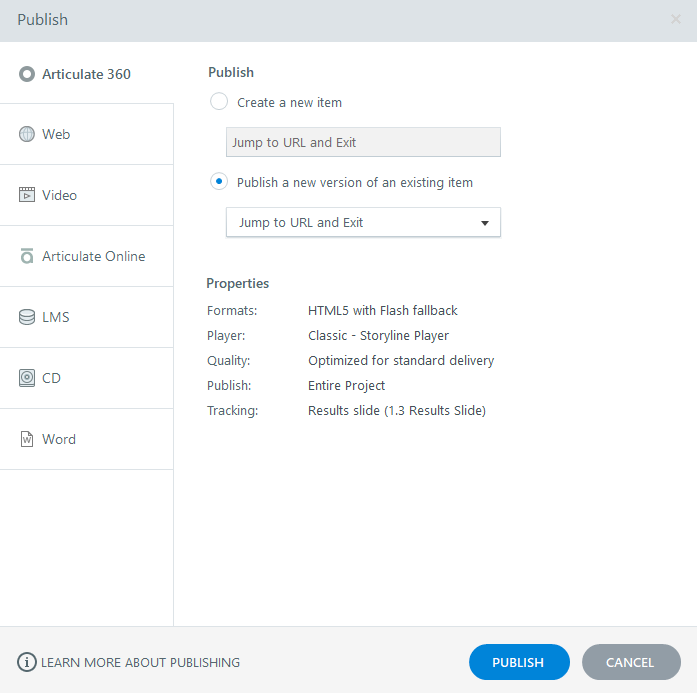Click the new item title text field

pyautogui.click(x=363, y=142)
